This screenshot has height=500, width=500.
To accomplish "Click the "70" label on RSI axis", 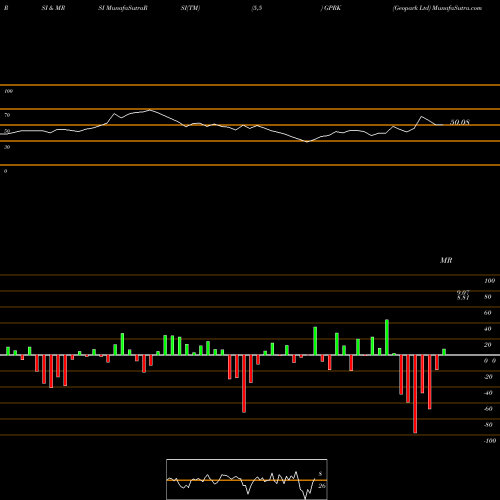I will (7, 115).
